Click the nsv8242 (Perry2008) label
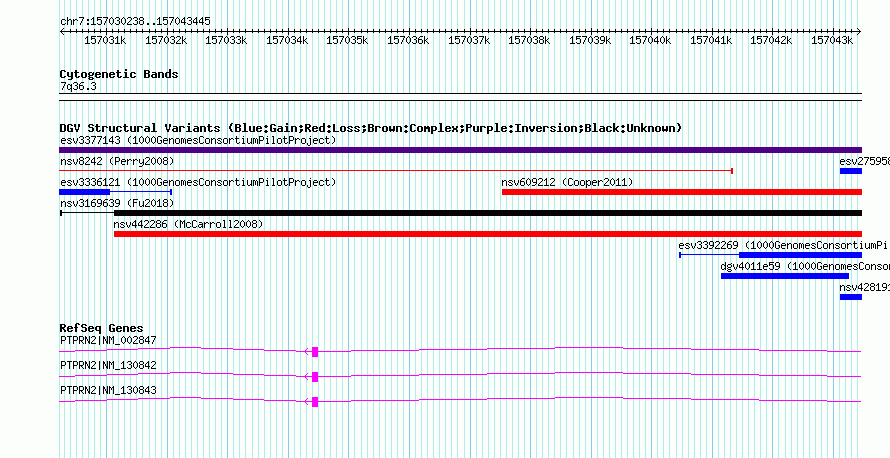890x458 pixels. pos(117,161)
